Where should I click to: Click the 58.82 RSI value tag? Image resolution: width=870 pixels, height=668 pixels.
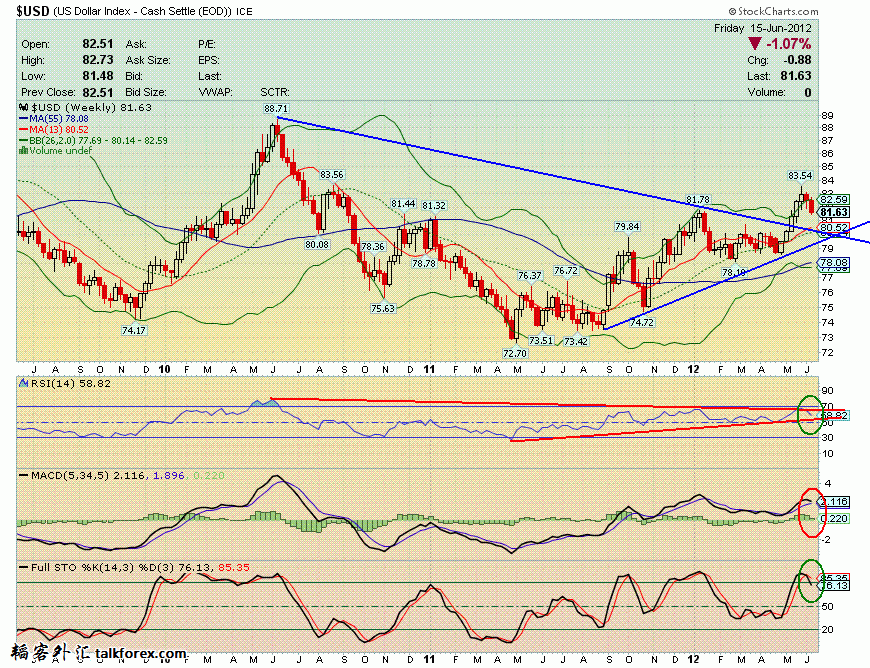coord(834,415)
